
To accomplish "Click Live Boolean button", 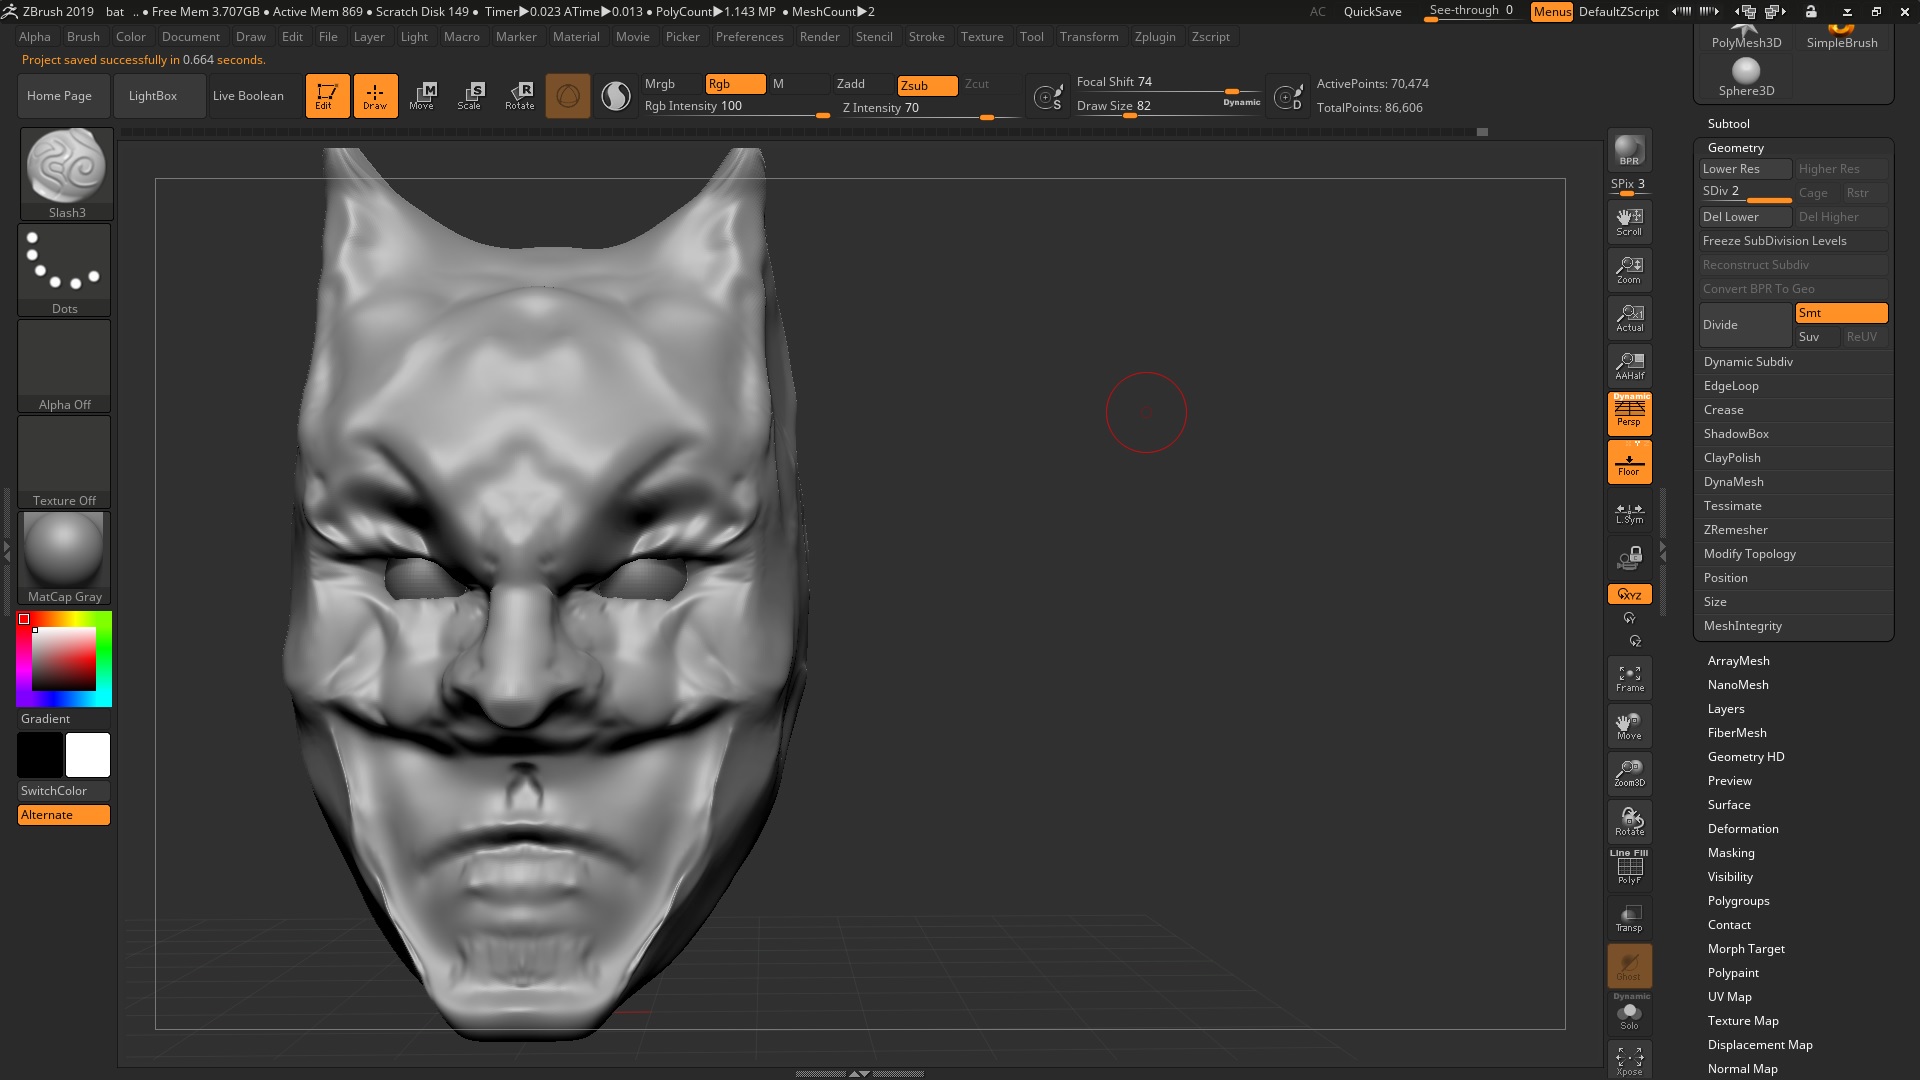I will [255, 96].
